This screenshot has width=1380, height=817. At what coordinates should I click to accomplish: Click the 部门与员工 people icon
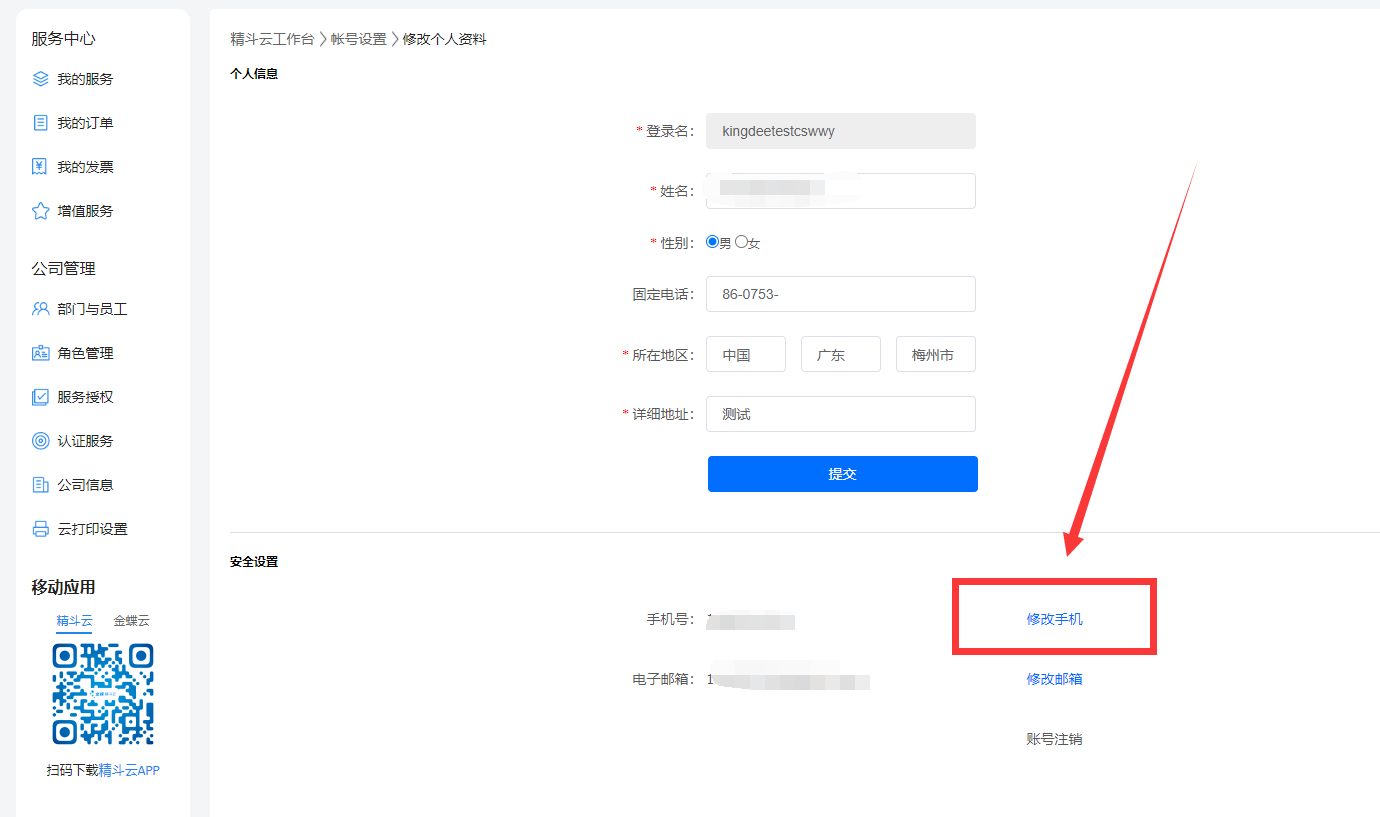point(40,308)
